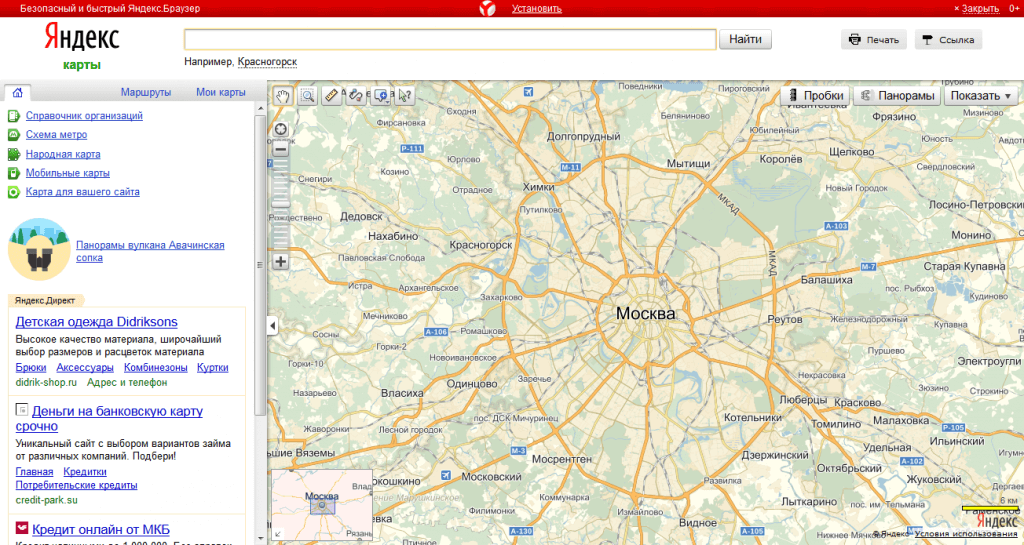Viewport: 1024px width, 545px height.
Task: Switch to the Маршруты tab
Action: coord(146,92)
